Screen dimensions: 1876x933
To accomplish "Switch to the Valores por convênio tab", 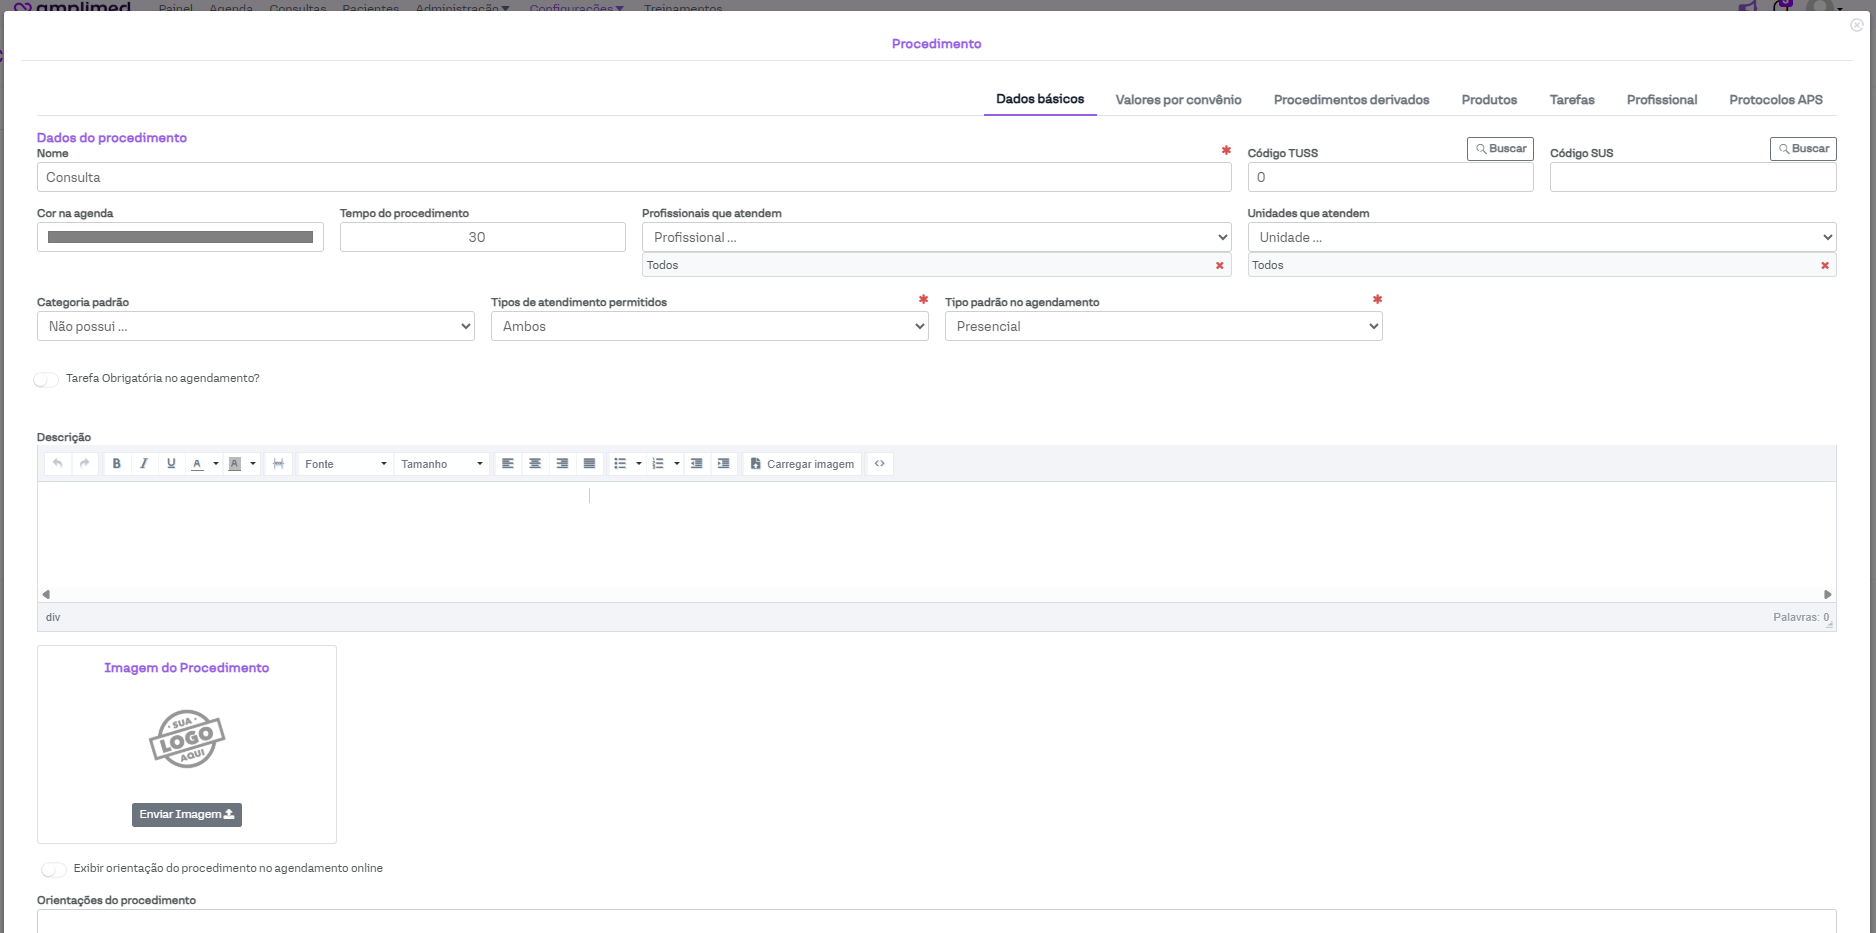I will (1178, 100).
